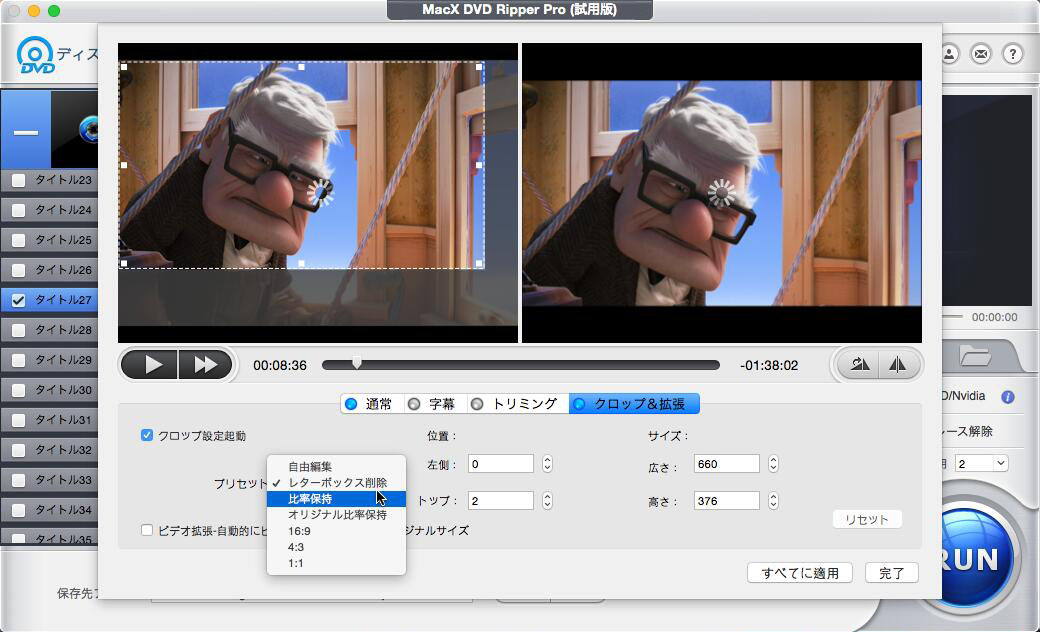The height and width of the screenshot is (632, 1040).
Task: Click the トップ position input field
Action: pos(501,501)
